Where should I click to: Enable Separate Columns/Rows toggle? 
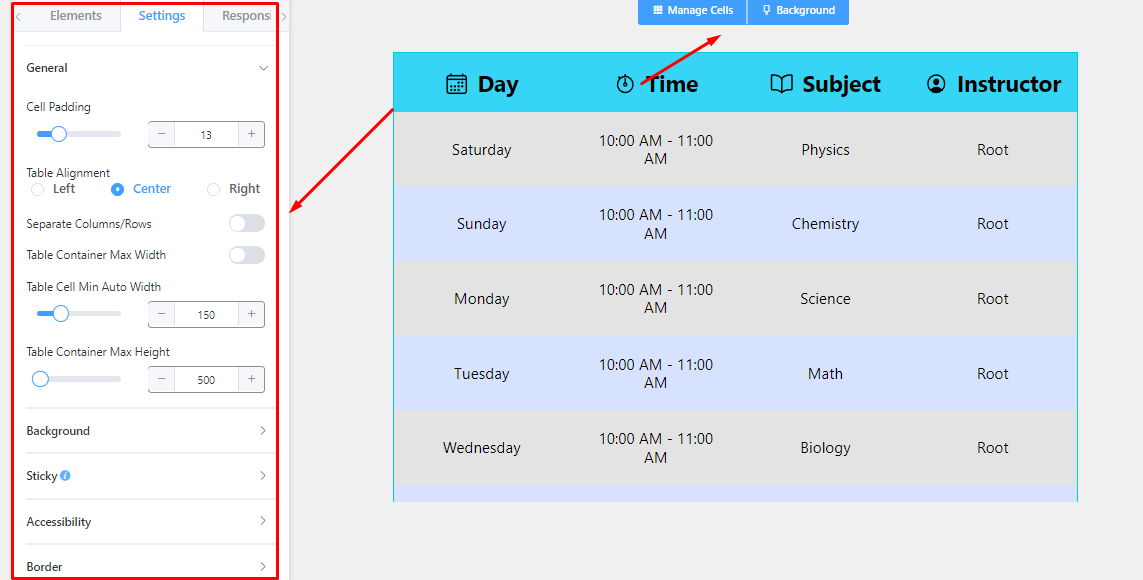click(x=246, y=224)
